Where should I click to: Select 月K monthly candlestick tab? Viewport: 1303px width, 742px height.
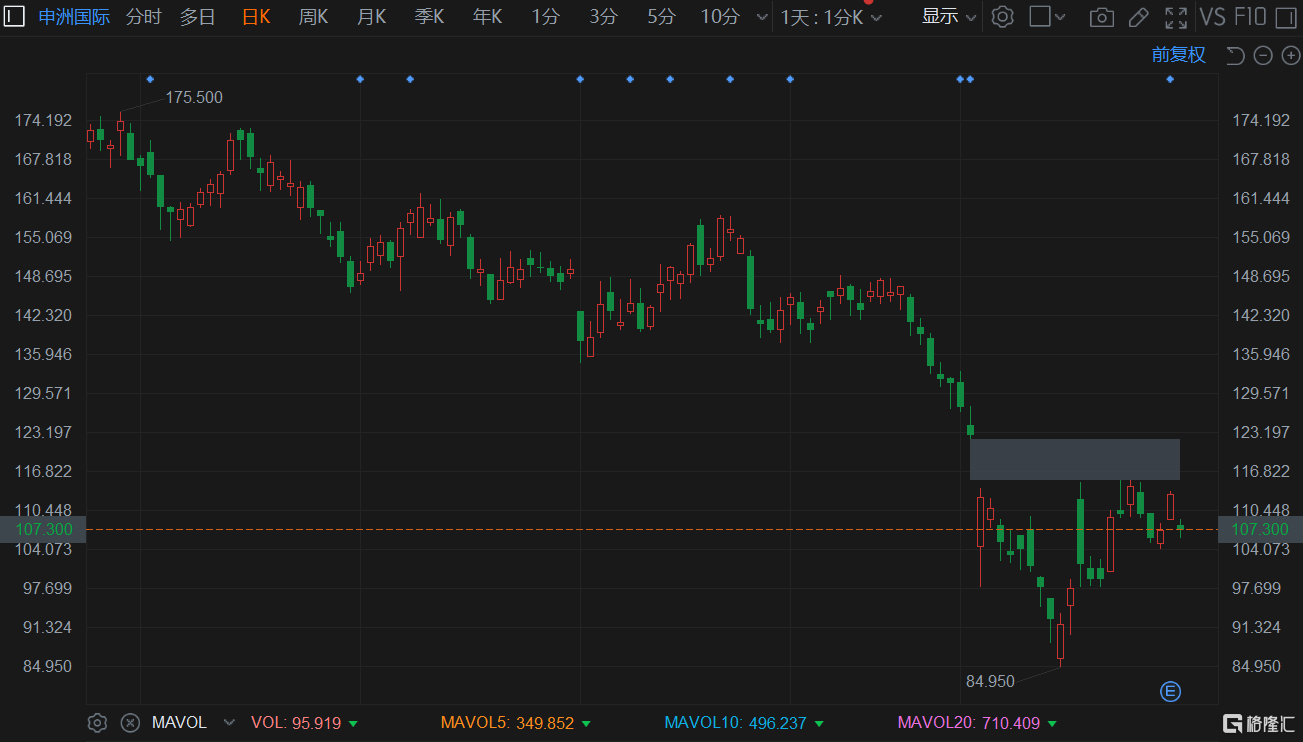(371, 17)
